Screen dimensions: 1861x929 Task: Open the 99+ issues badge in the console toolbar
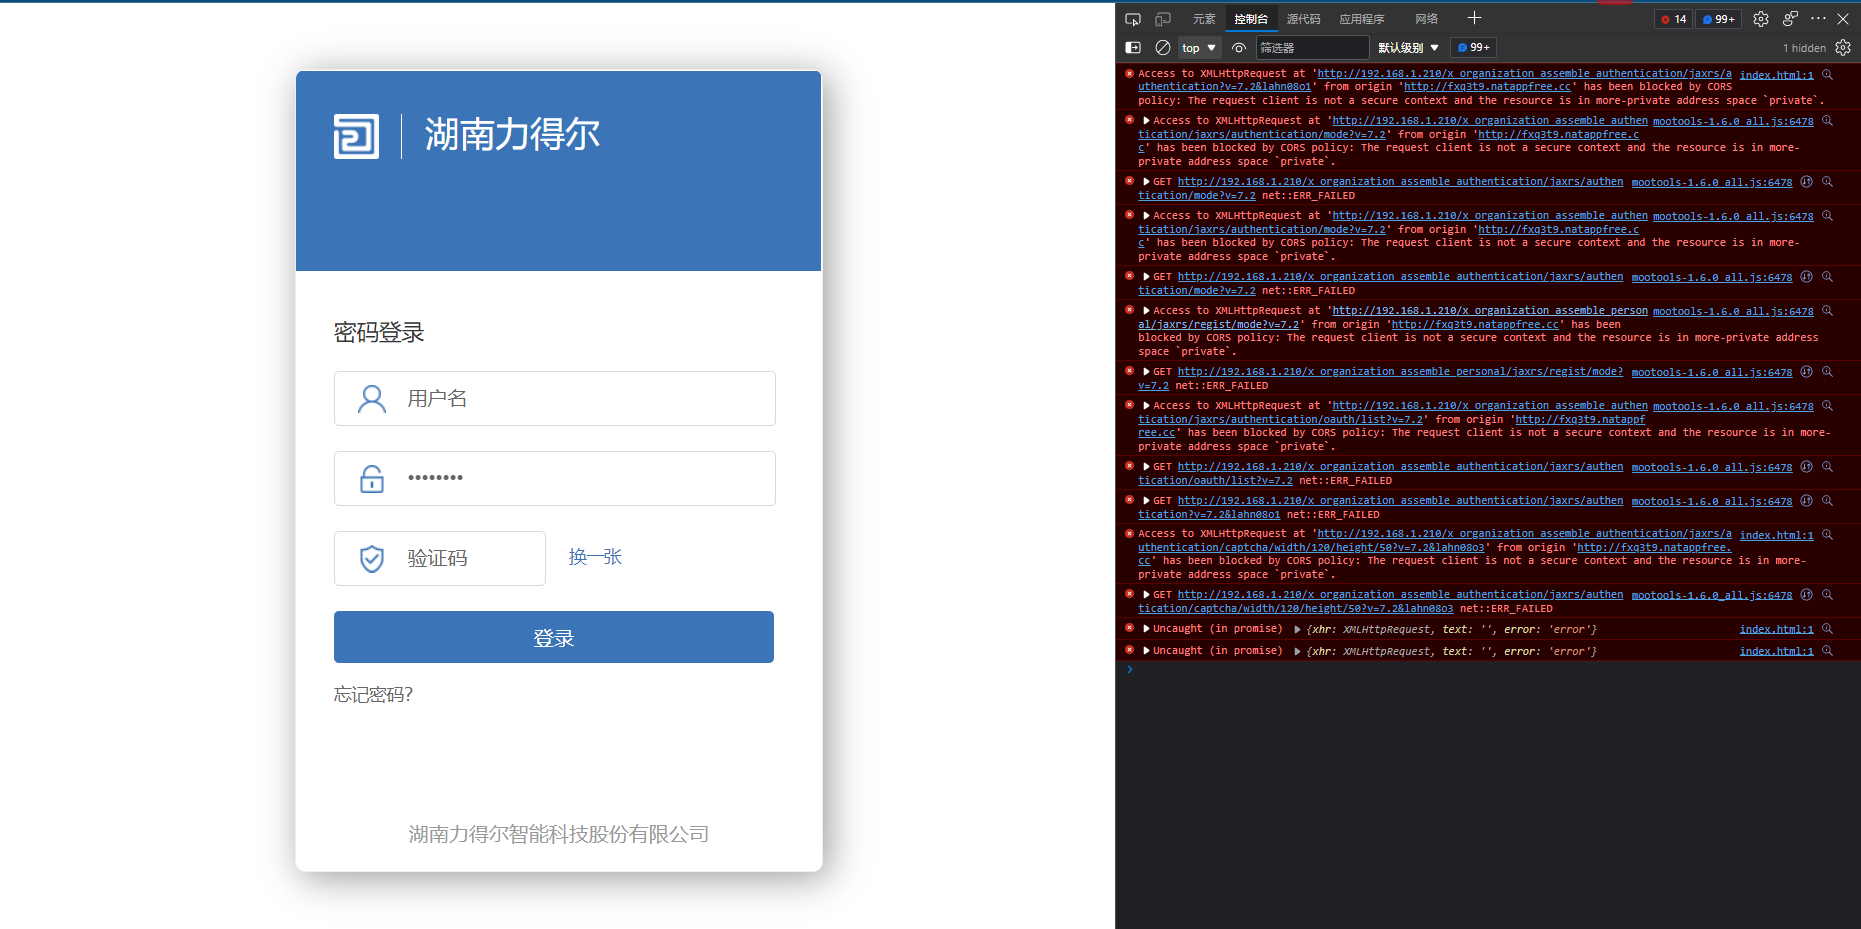(x=1474, y=48)
